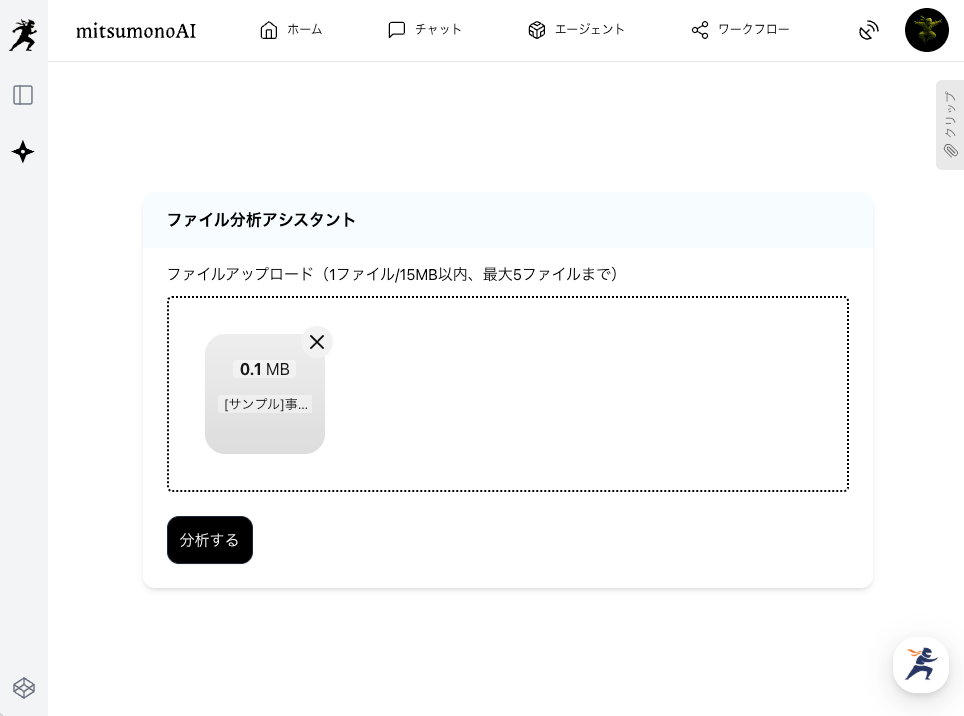Click the satellite dish icon in header
The image size is (964, 716).
click(x=868, y=30)
